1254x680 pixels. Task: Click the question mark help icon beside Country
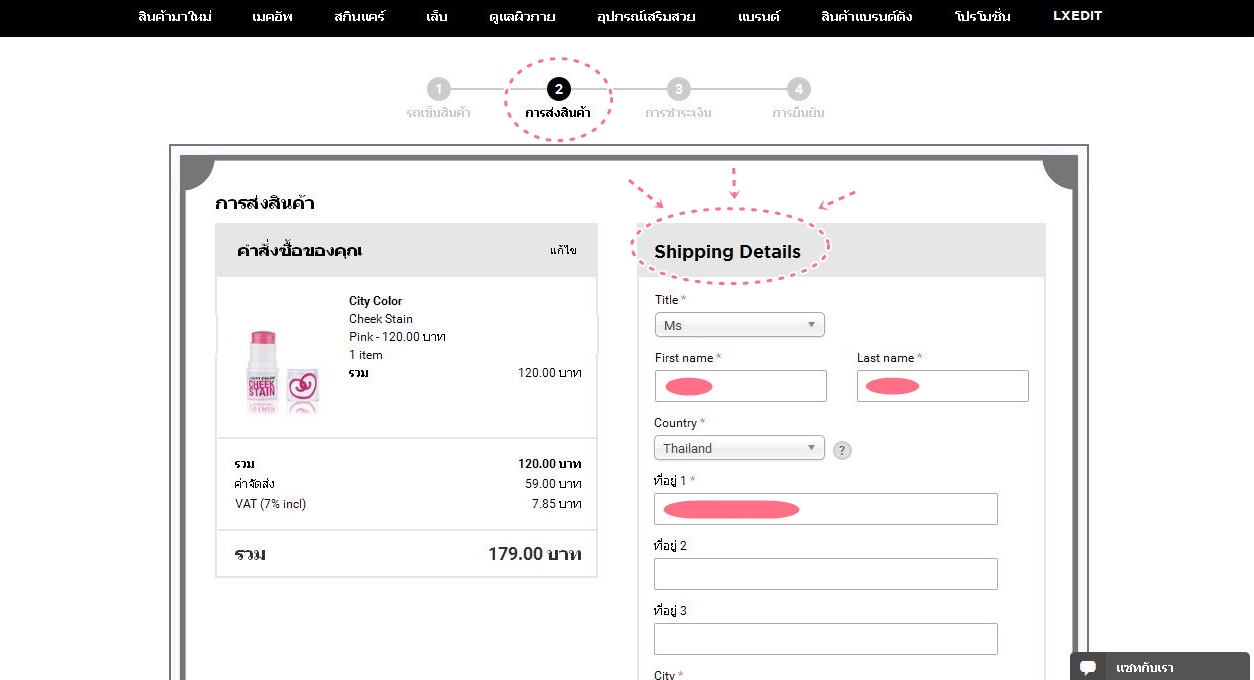(842, 450)
